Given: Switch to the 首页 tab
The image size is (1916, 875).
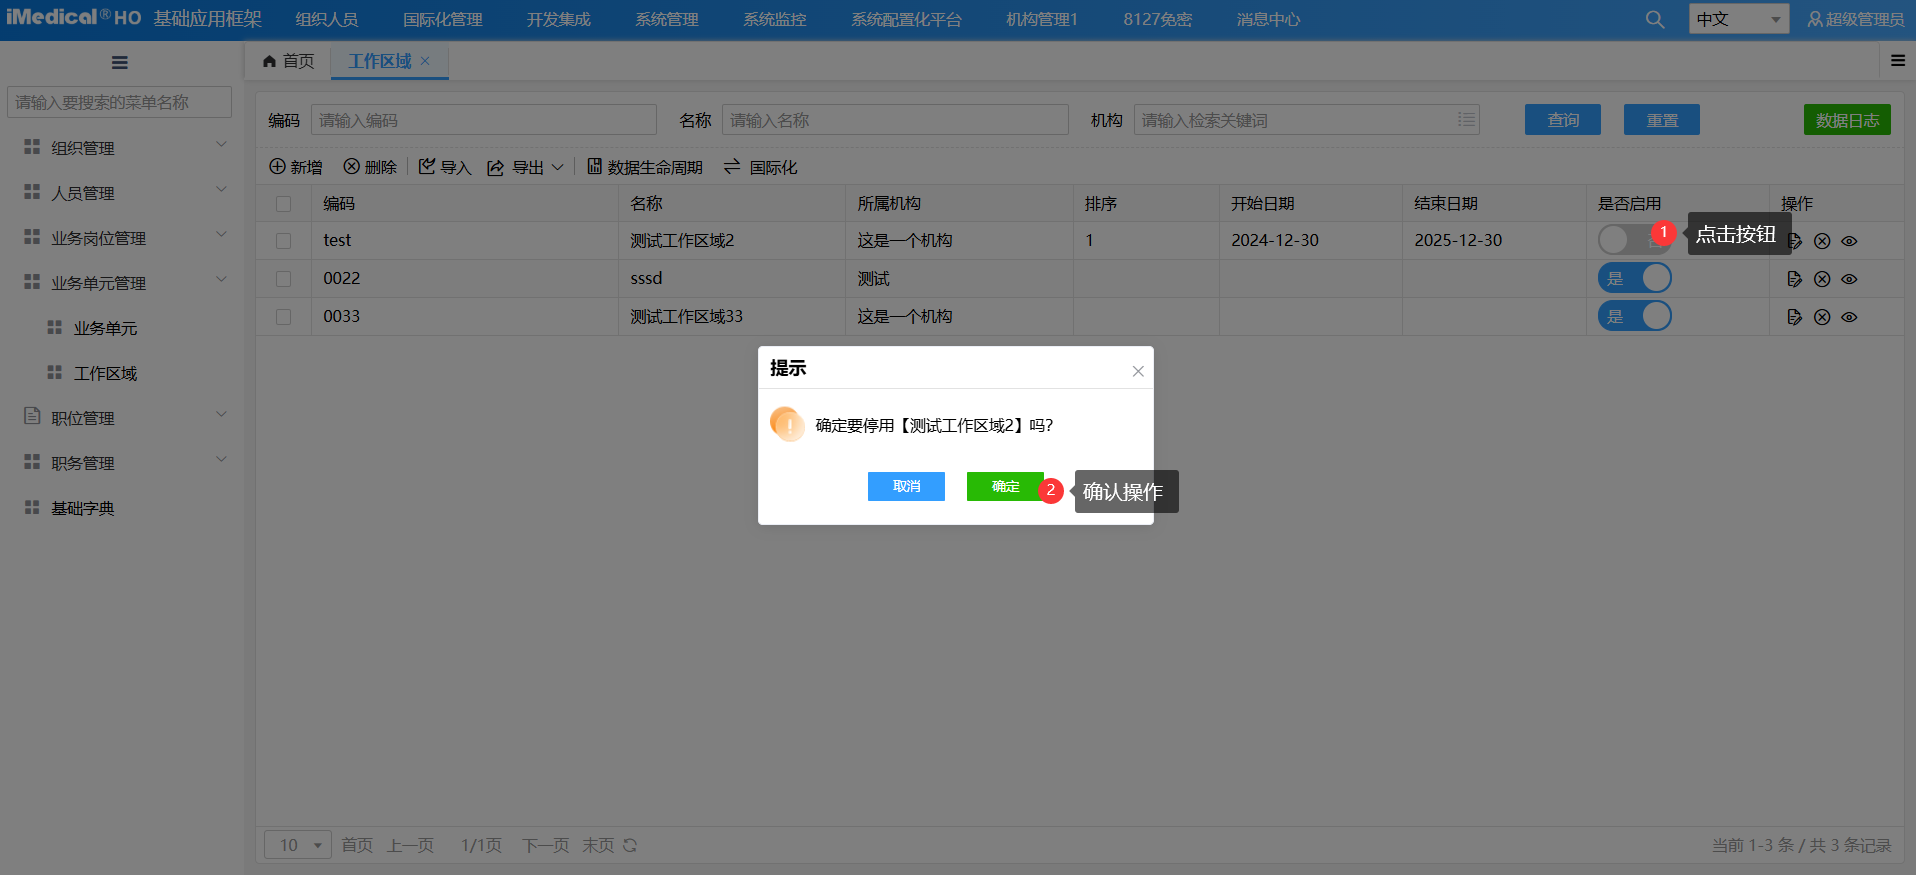Looking at the screenshot, I should coord(289,61).
